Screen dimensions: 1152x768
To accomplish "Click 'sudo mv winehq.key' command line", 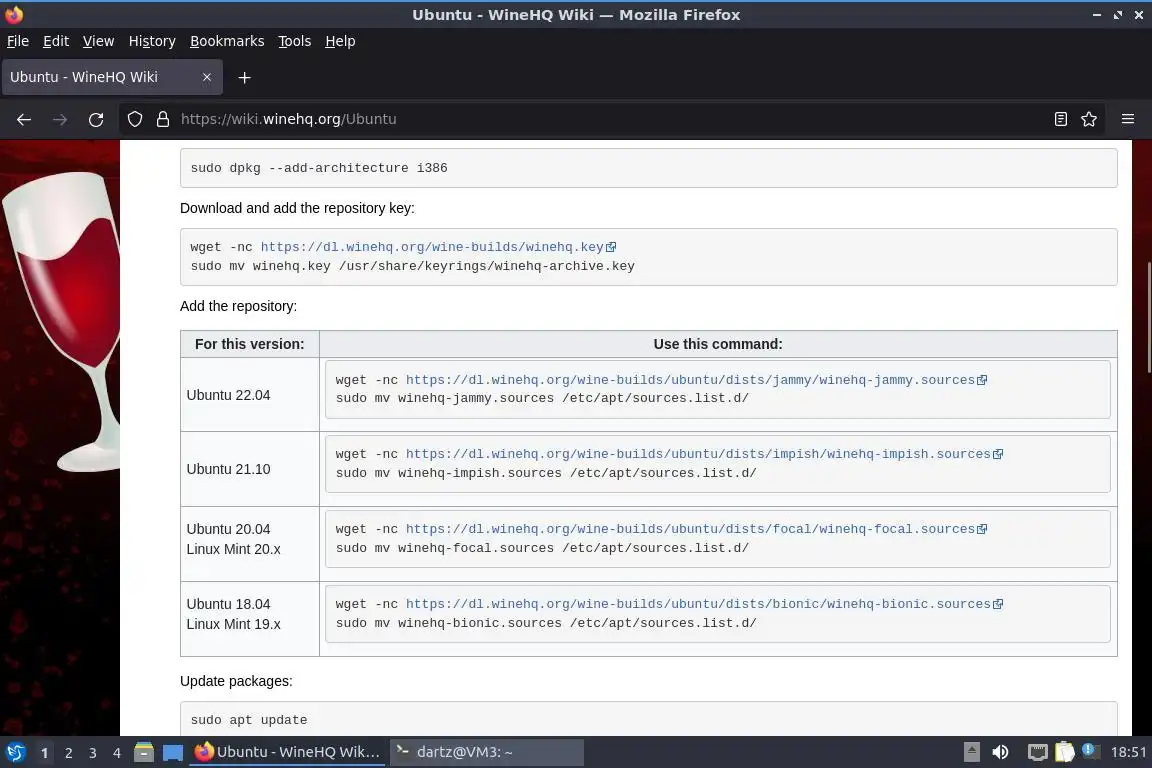I will (x=412, y=266).
